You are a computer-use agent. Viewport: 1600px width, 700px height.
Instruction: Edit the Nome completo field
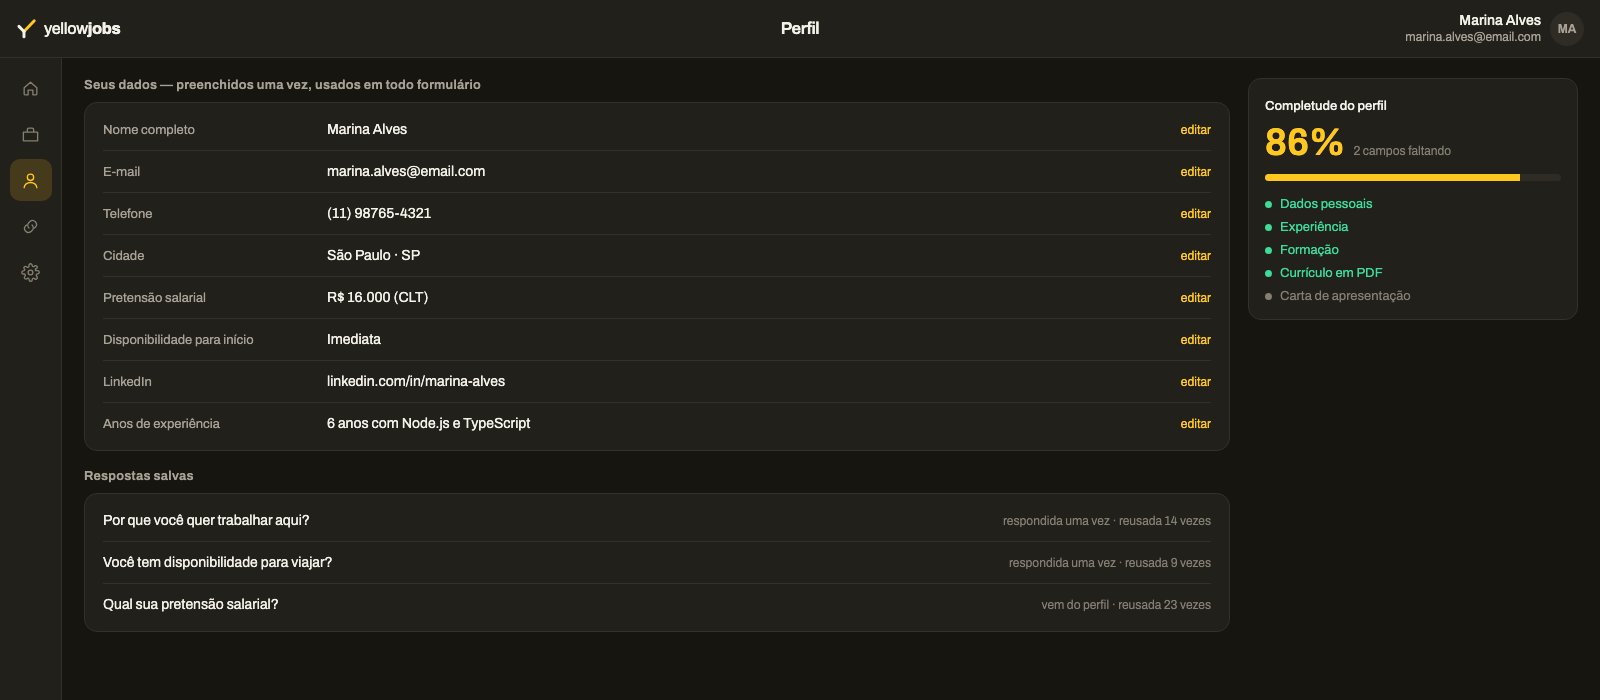click(x=1195, y=130)
